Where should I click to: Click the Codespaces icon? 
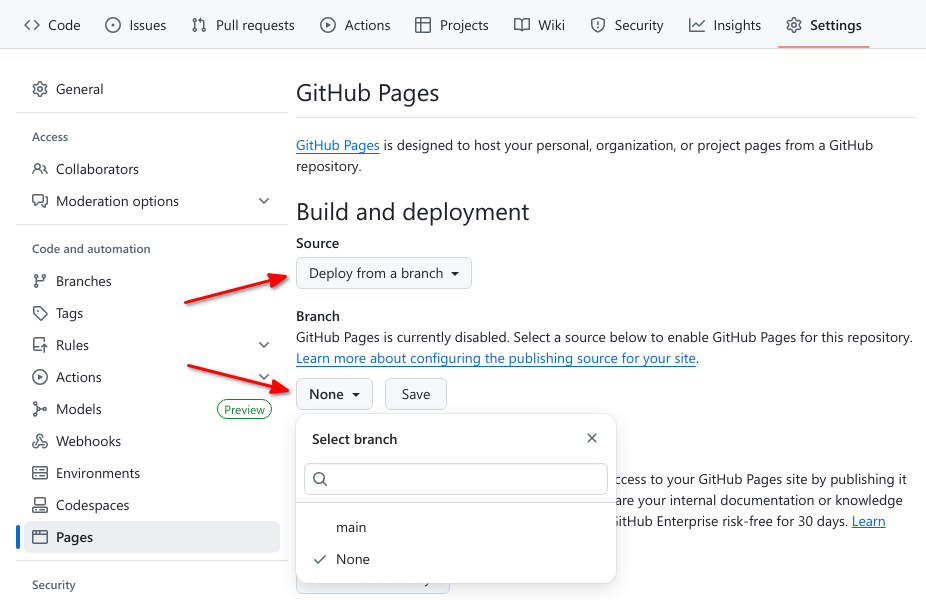(40, 505)
